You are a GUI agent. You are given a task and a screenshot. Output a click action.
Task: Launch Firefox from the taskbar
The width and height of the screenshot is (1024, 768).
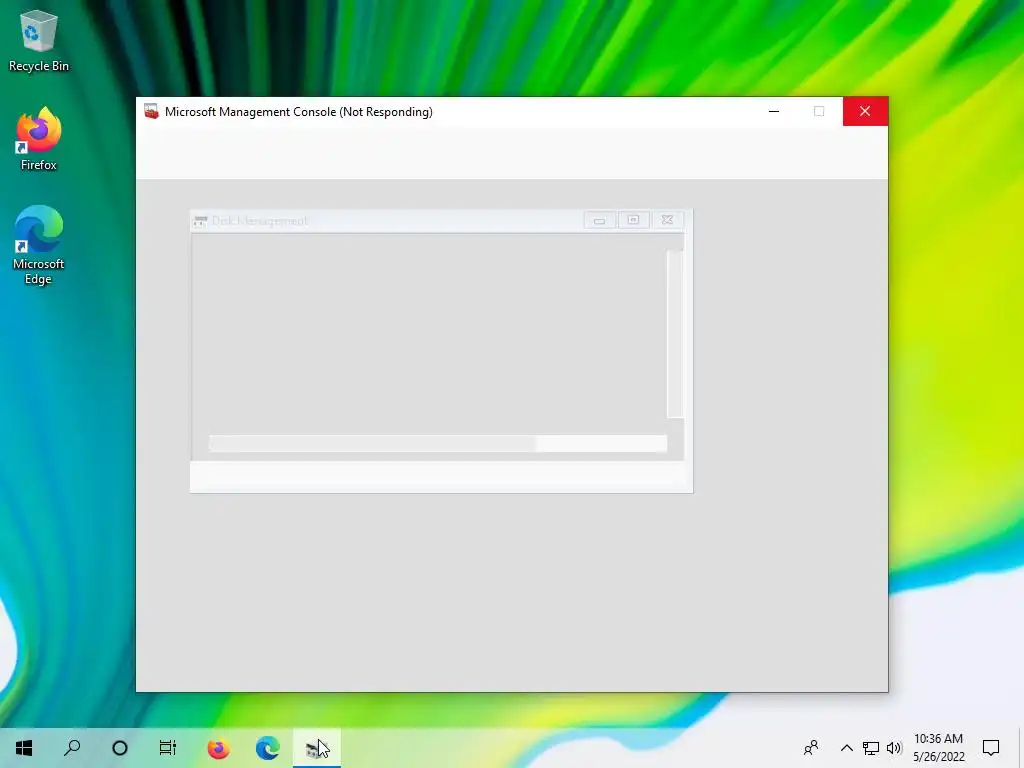coord(218,748)
